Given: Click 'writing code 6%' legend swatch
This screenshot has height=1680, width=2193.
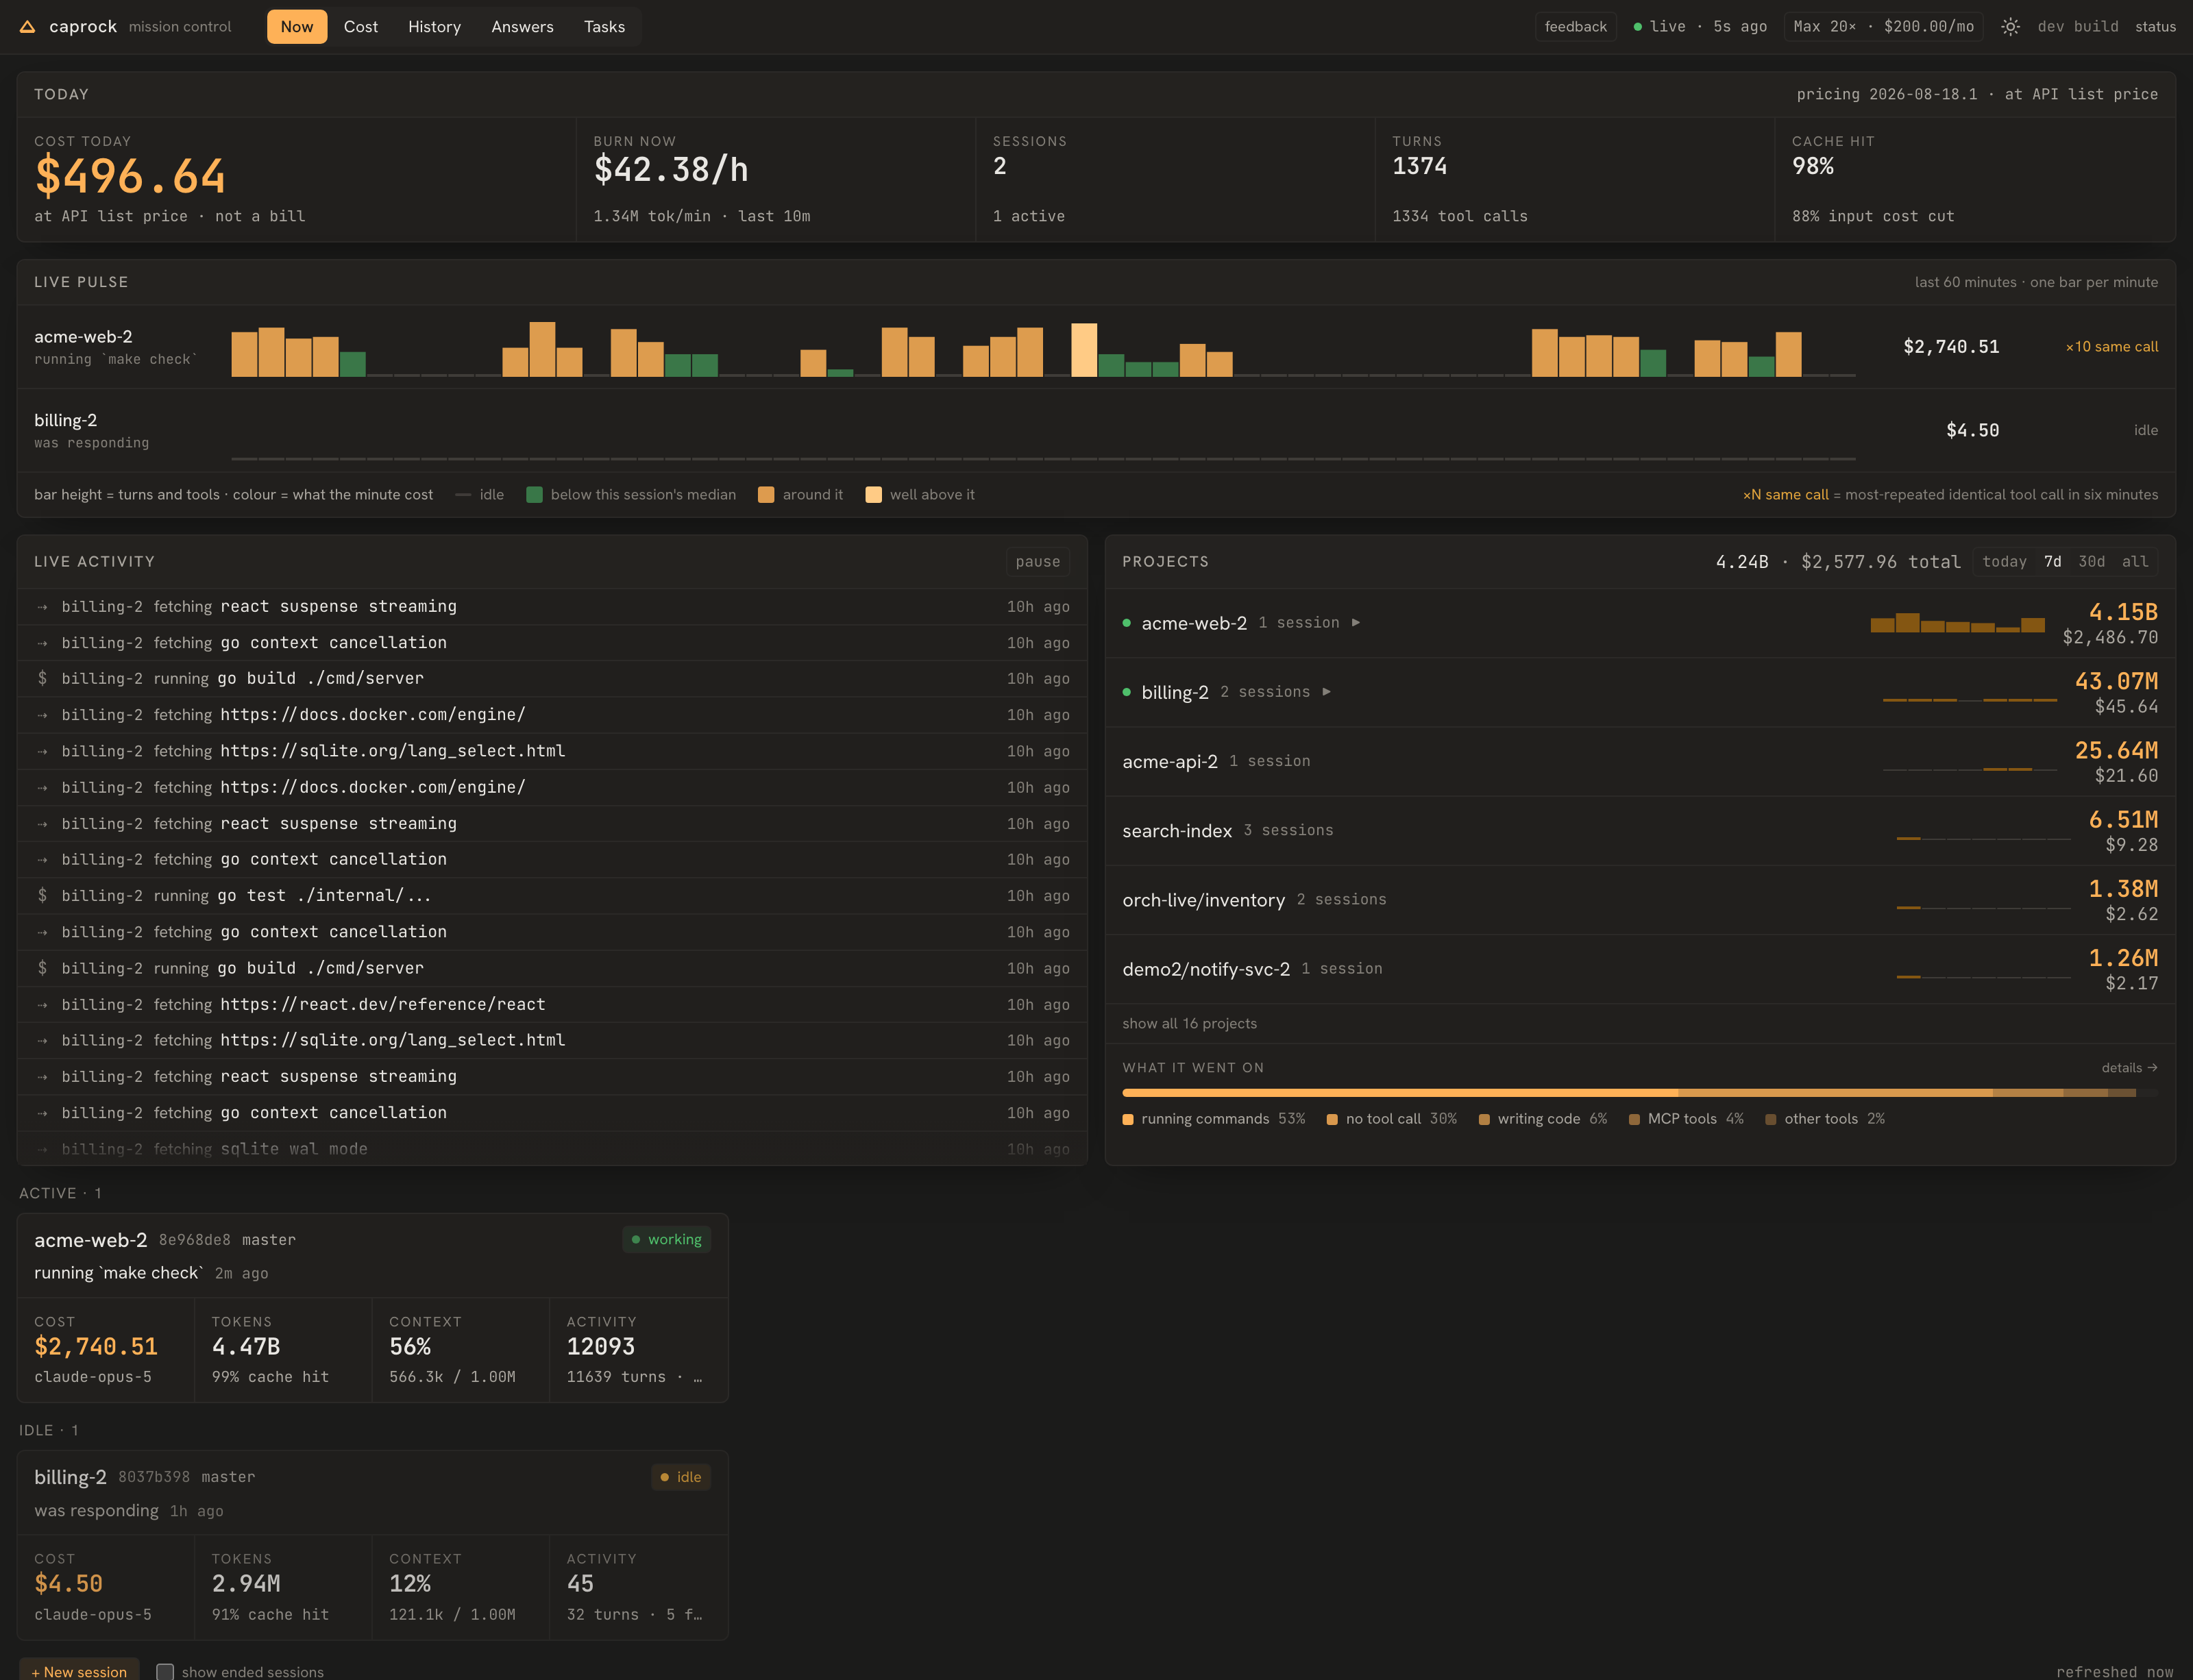Looking at the screenshot, I should point(1484,1120).
